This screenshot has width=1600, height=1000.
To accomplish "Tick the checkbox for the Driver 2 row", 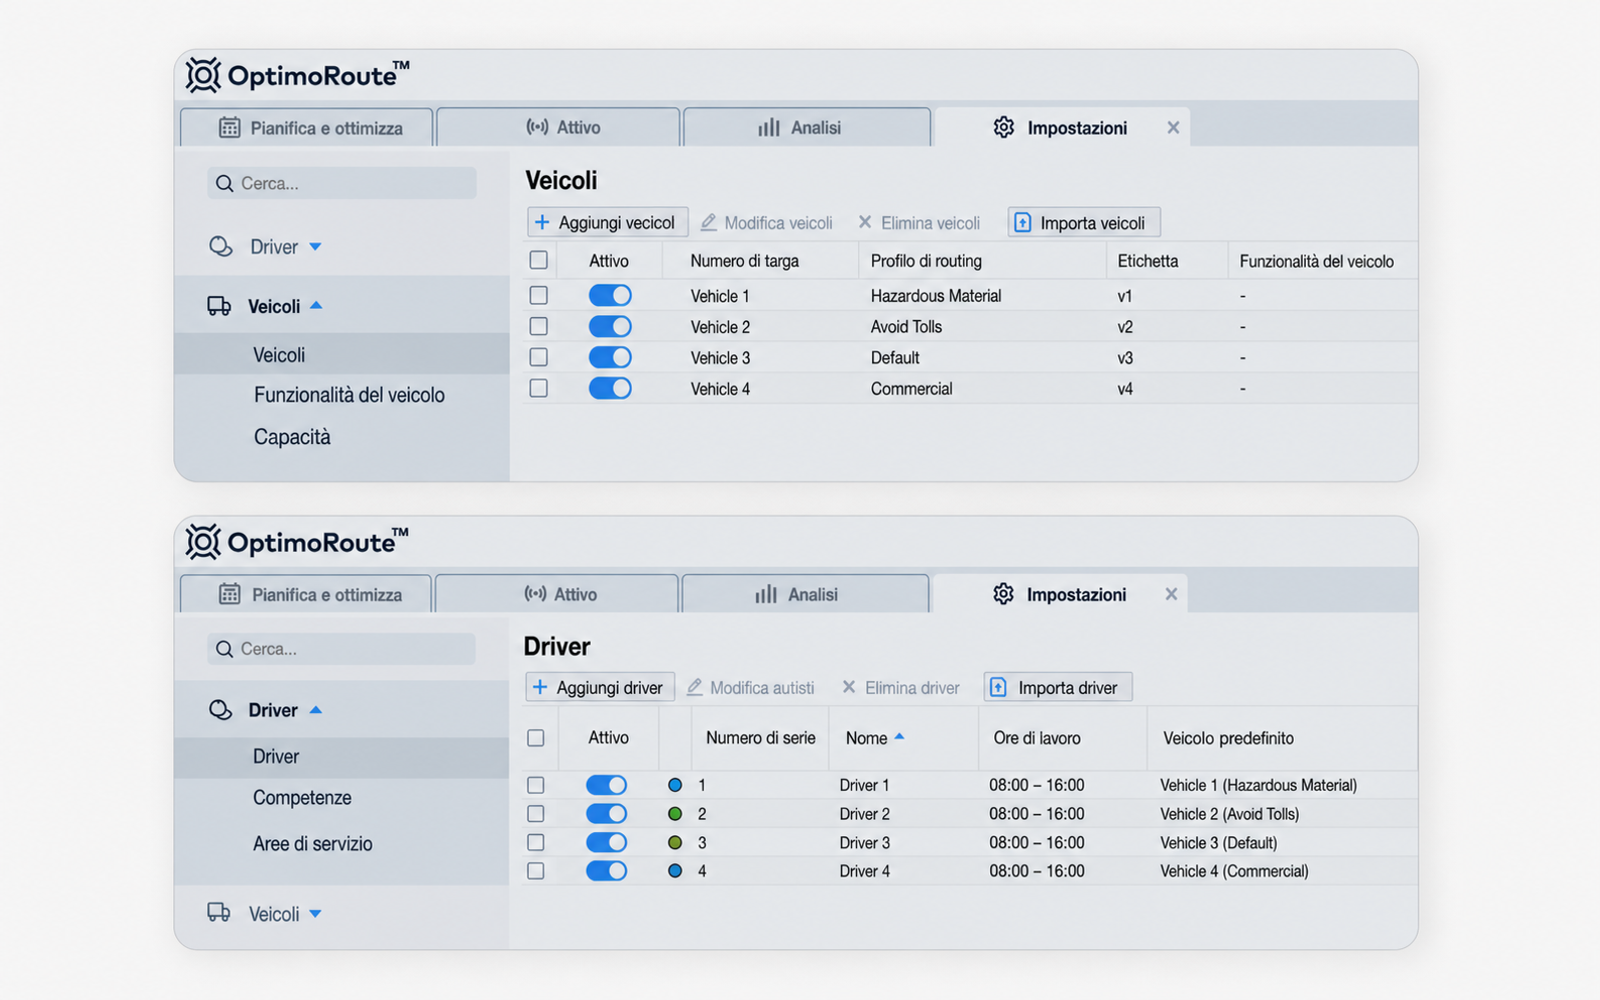I will [536, 814].
